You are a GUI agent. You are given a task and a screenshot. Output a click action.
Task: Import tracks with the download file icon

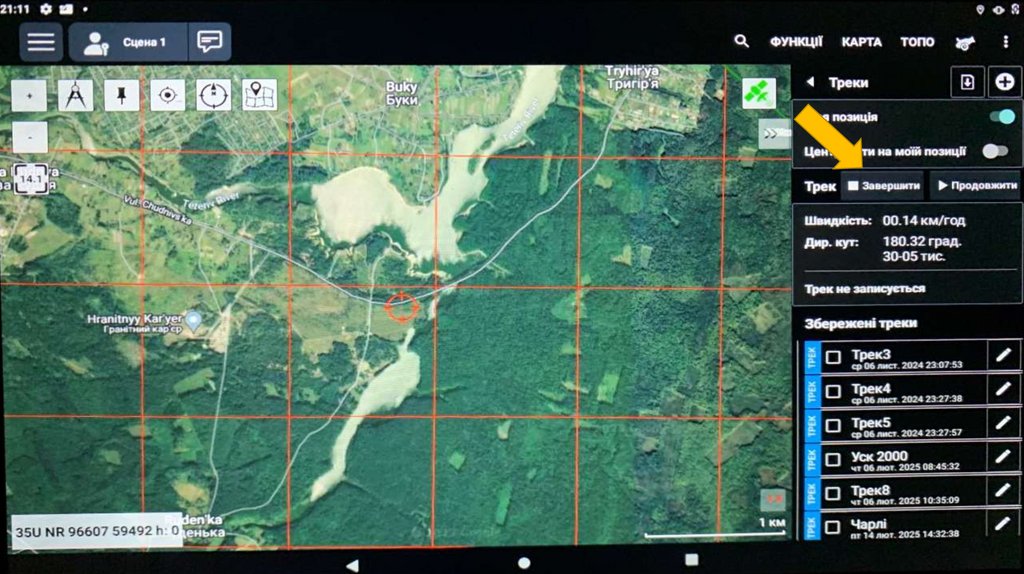967,82
